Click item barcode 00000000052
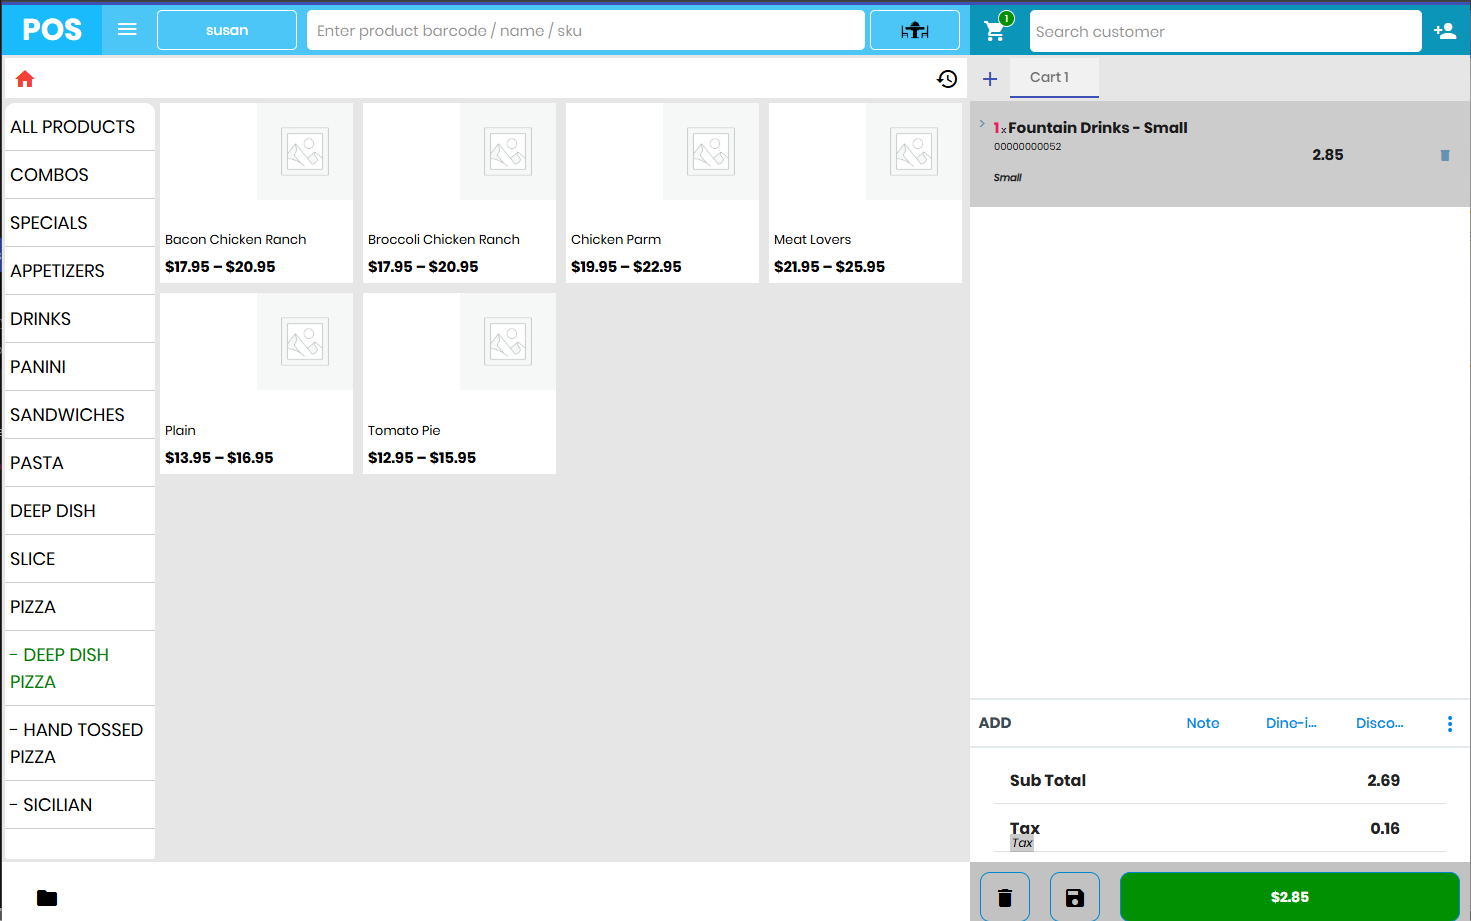Viewport: 1471px width, 921px height. 1027,147
